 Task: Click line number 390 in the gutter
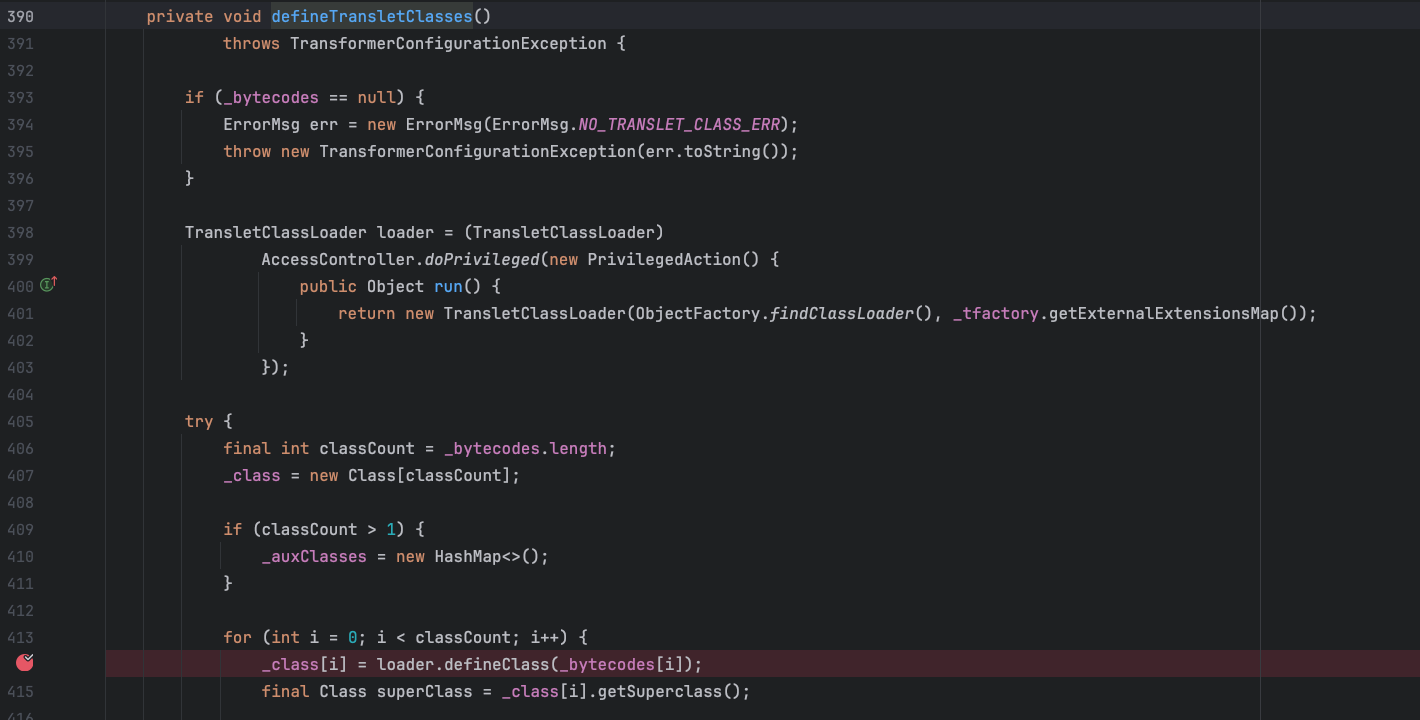point(20,17)
